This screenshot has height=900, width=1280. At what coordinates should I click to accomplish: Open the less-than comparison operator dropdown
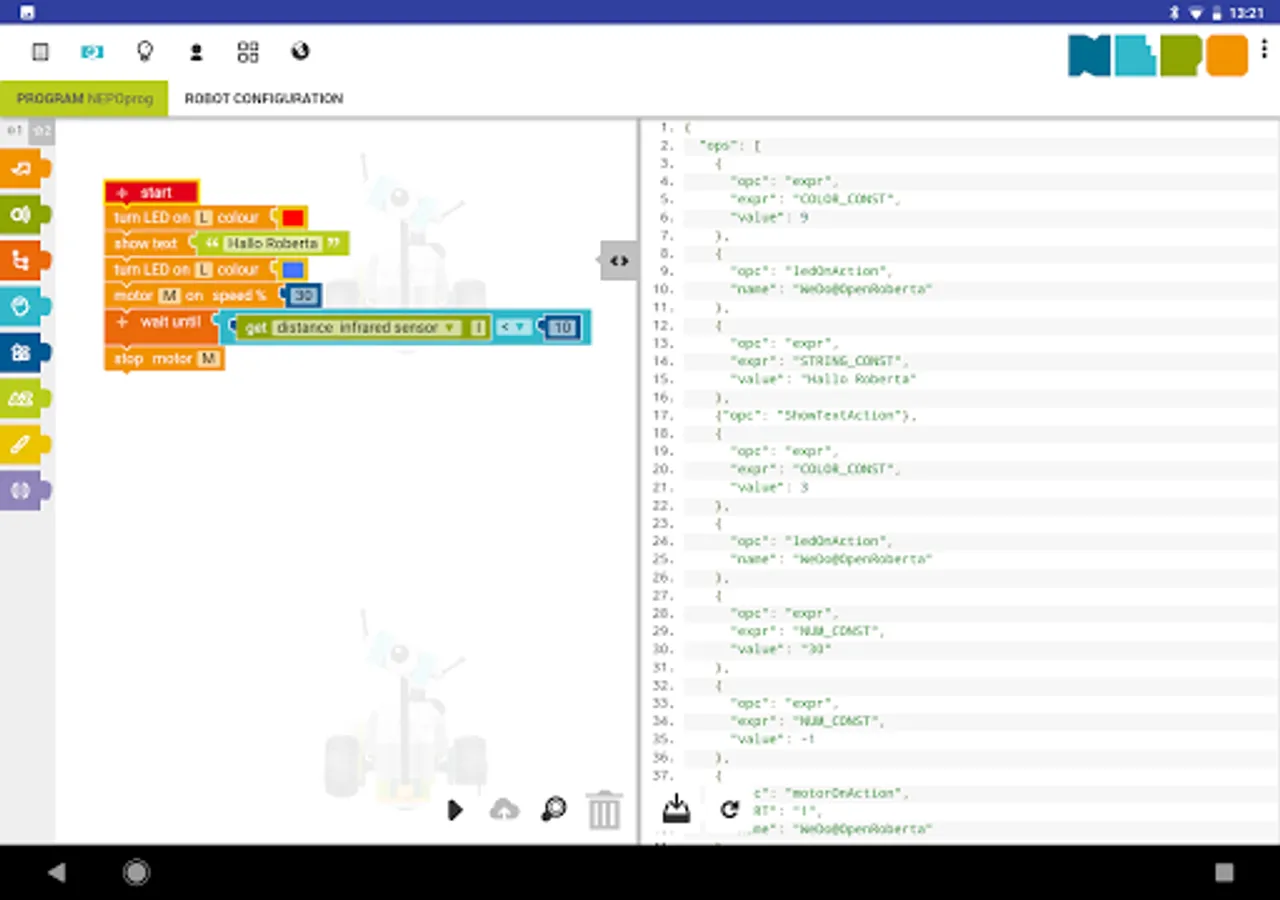coord(512,327)
